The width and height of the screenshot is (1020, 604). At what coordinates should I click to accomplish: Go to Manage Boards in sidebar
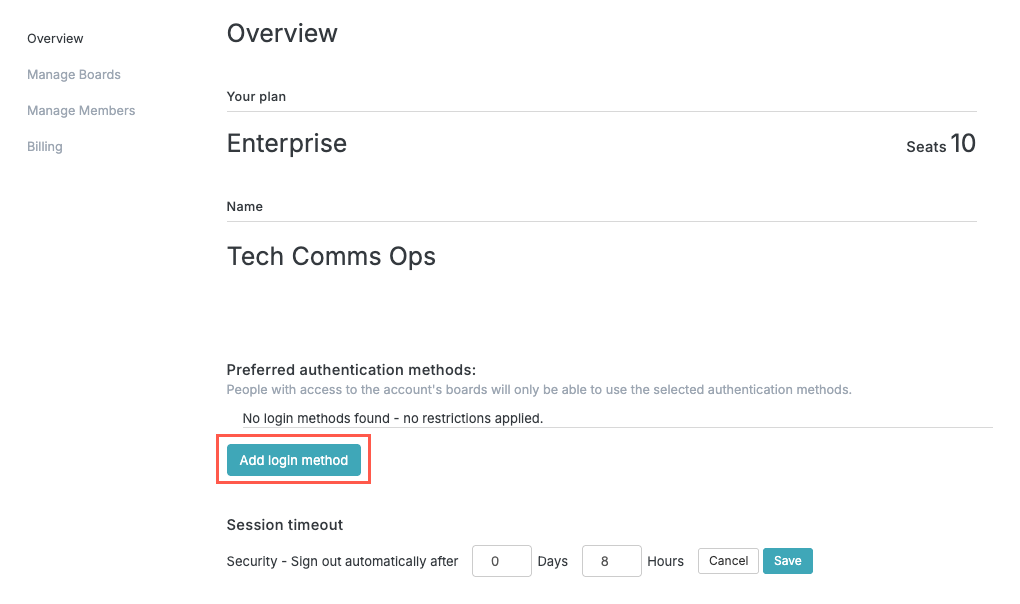tap(74, 75)
